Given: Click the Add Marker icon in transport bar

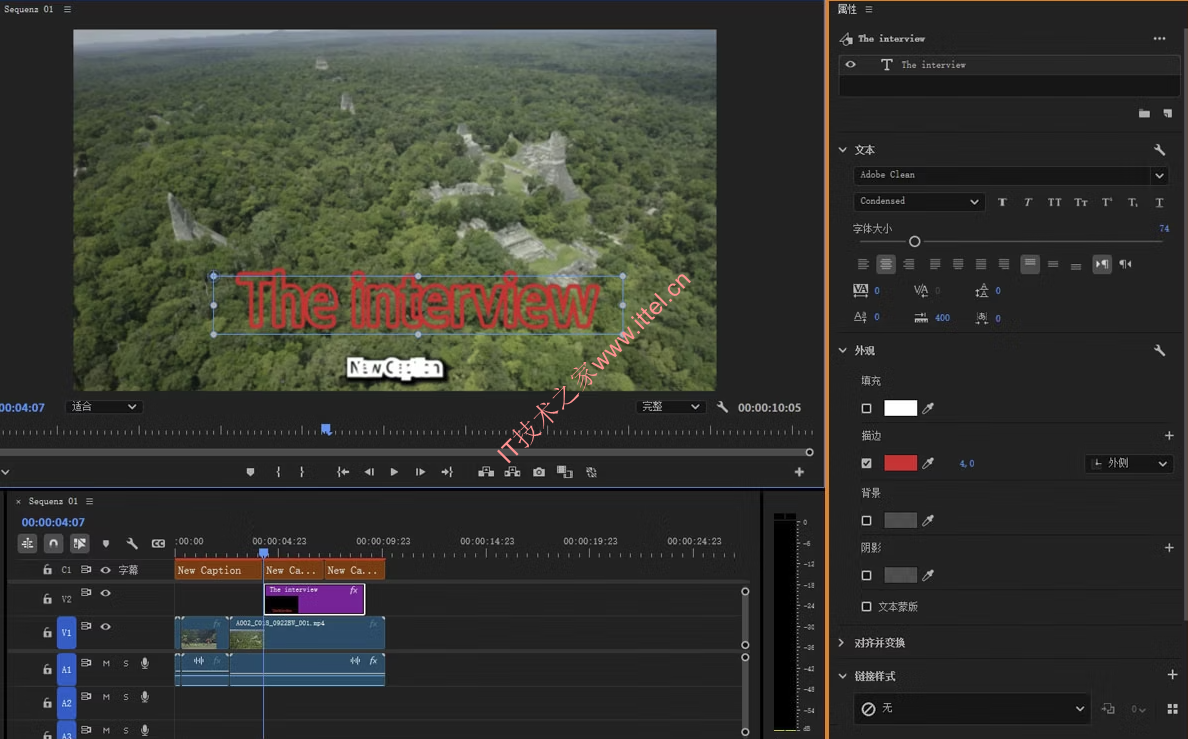Looking at the screenshot, I should pos(251,472).
